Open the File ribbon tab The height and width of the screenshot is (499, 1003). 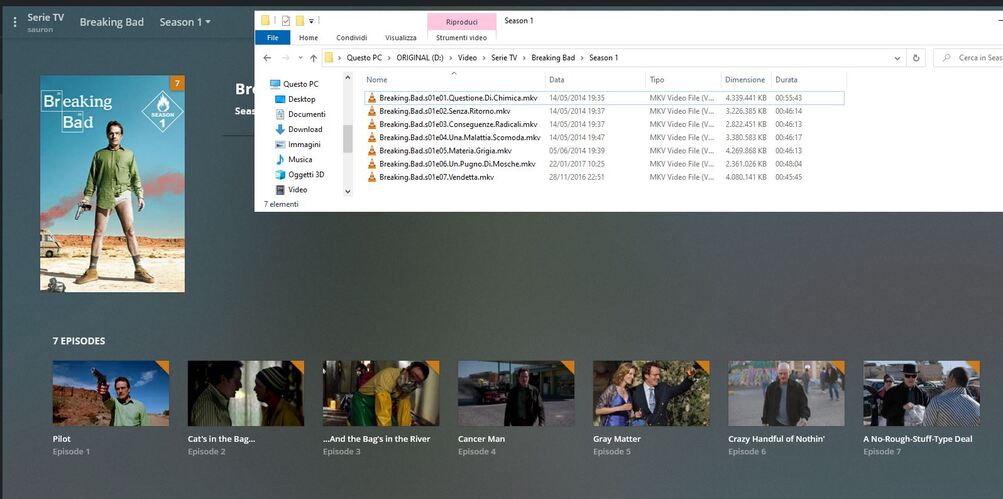pos(272,38)
